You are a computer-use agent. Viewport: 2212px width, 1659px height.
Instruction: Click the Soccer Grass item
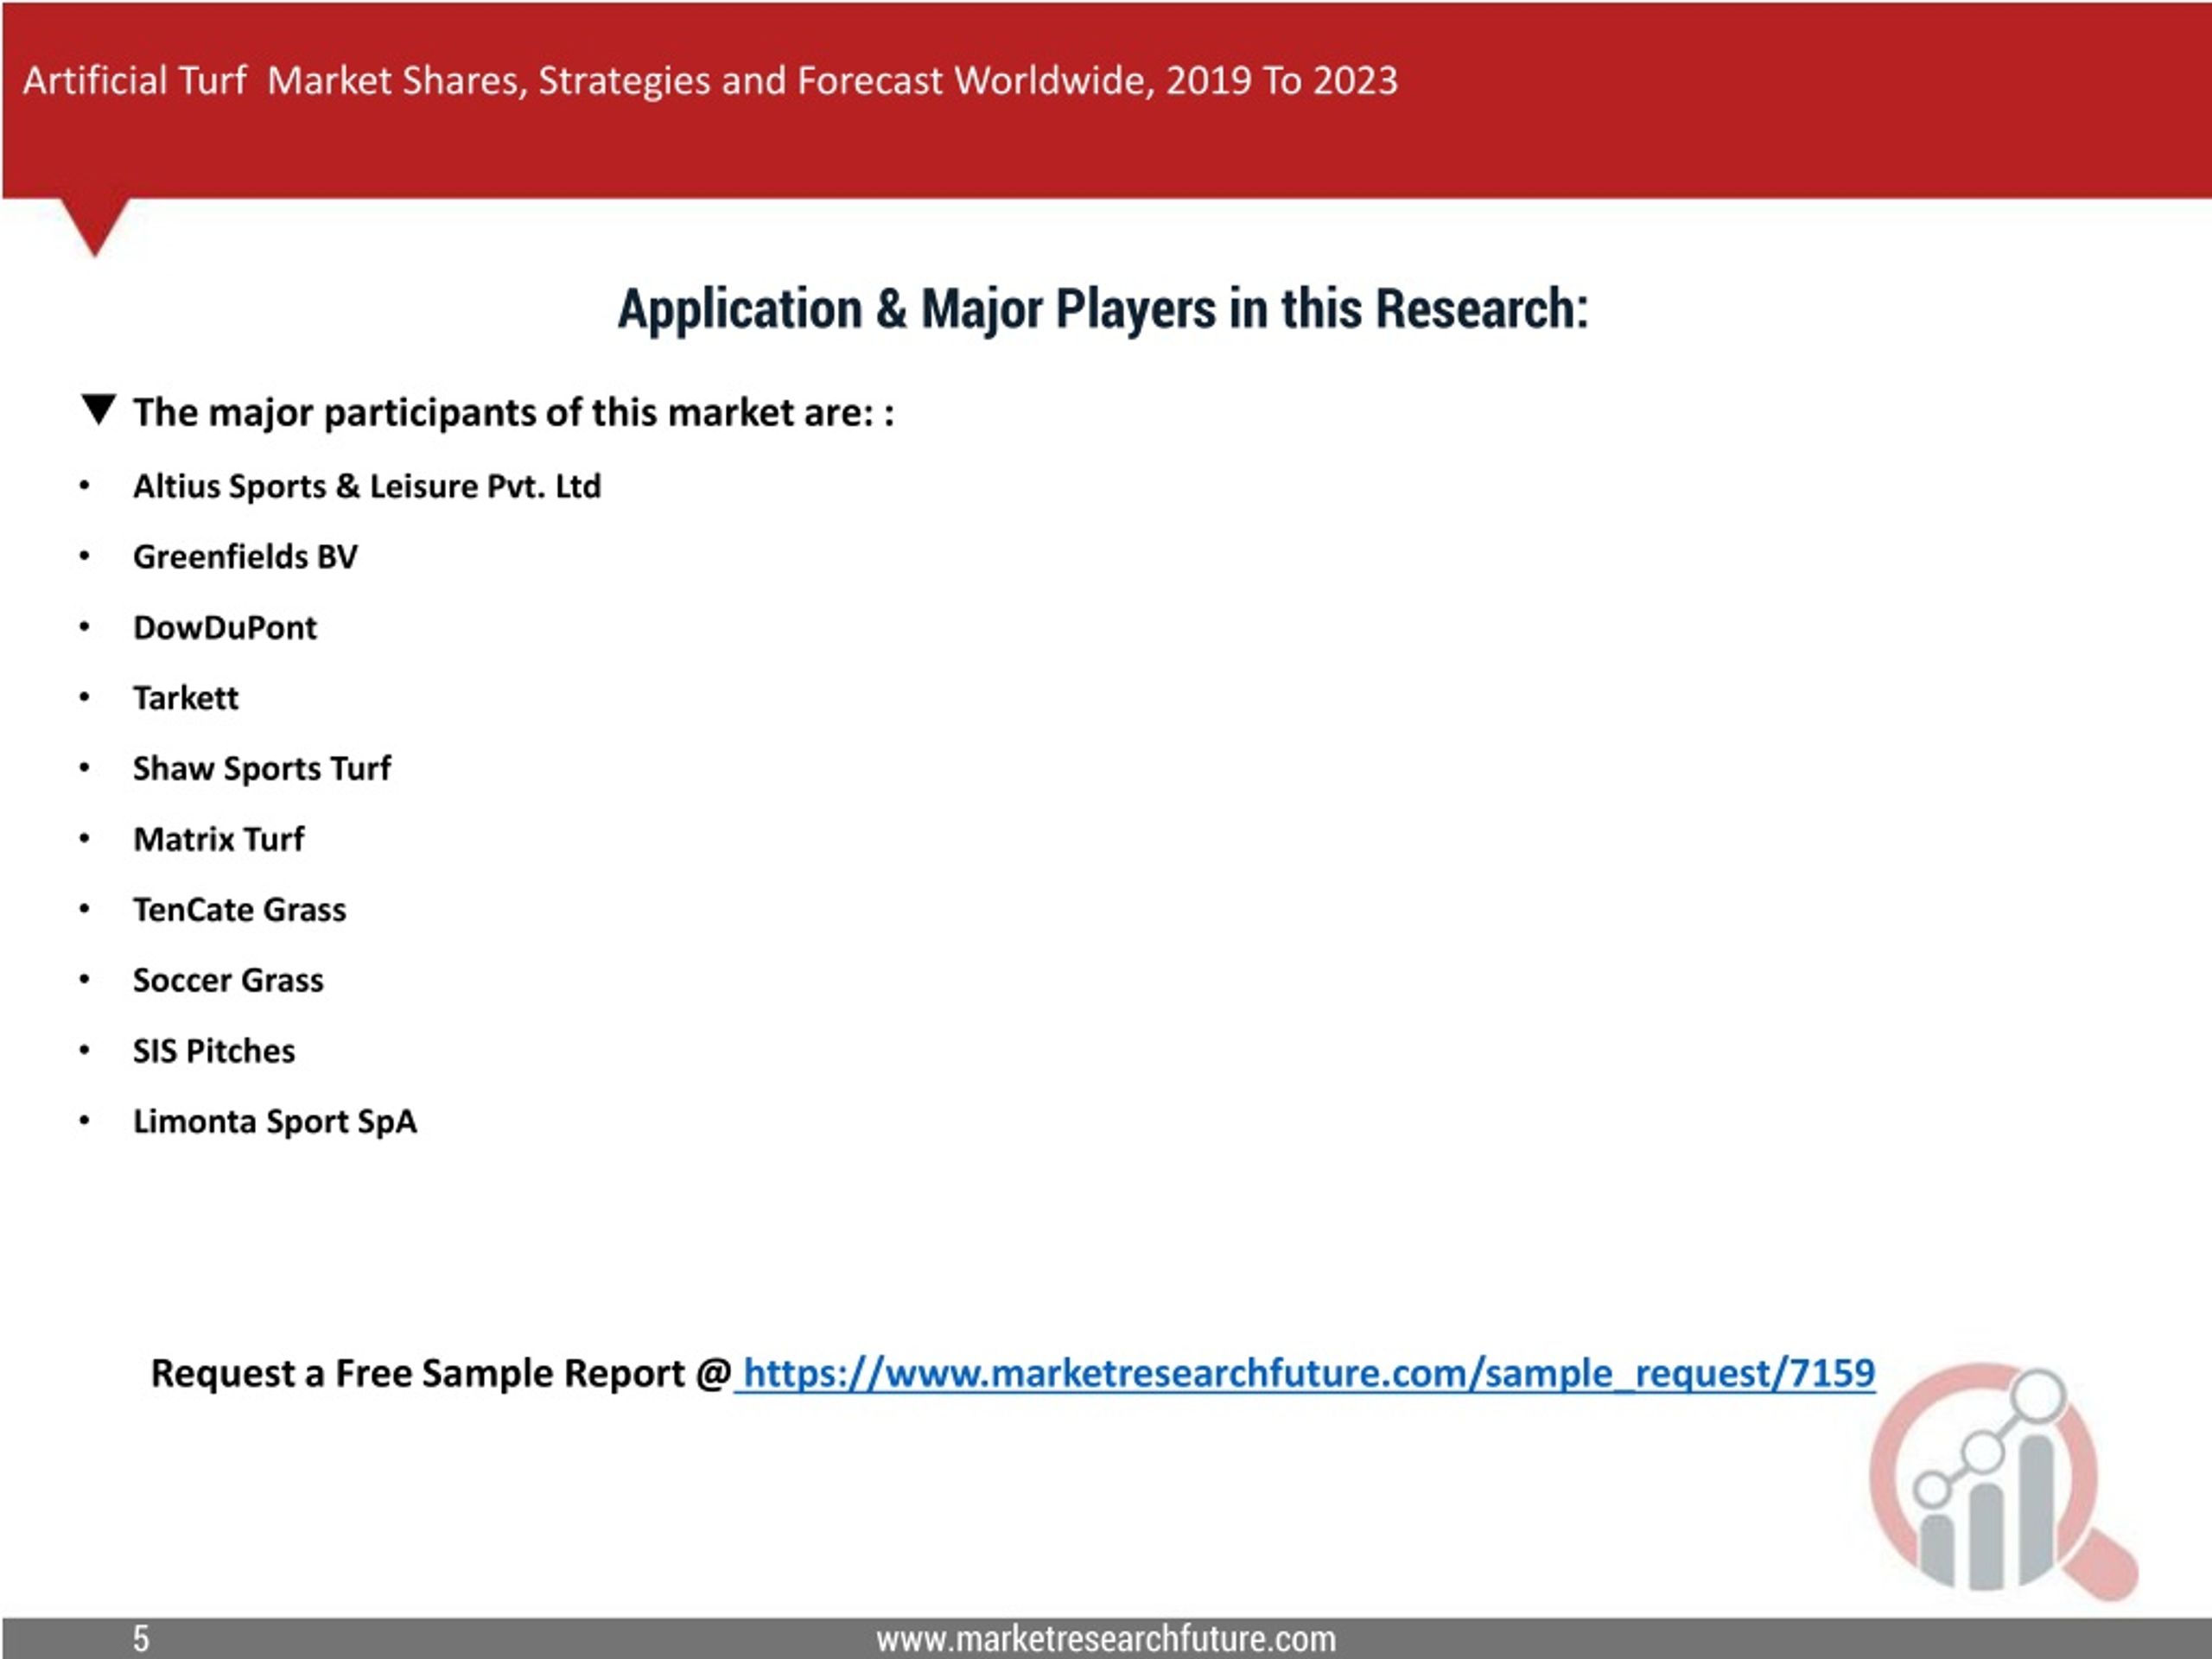[228, 980]
